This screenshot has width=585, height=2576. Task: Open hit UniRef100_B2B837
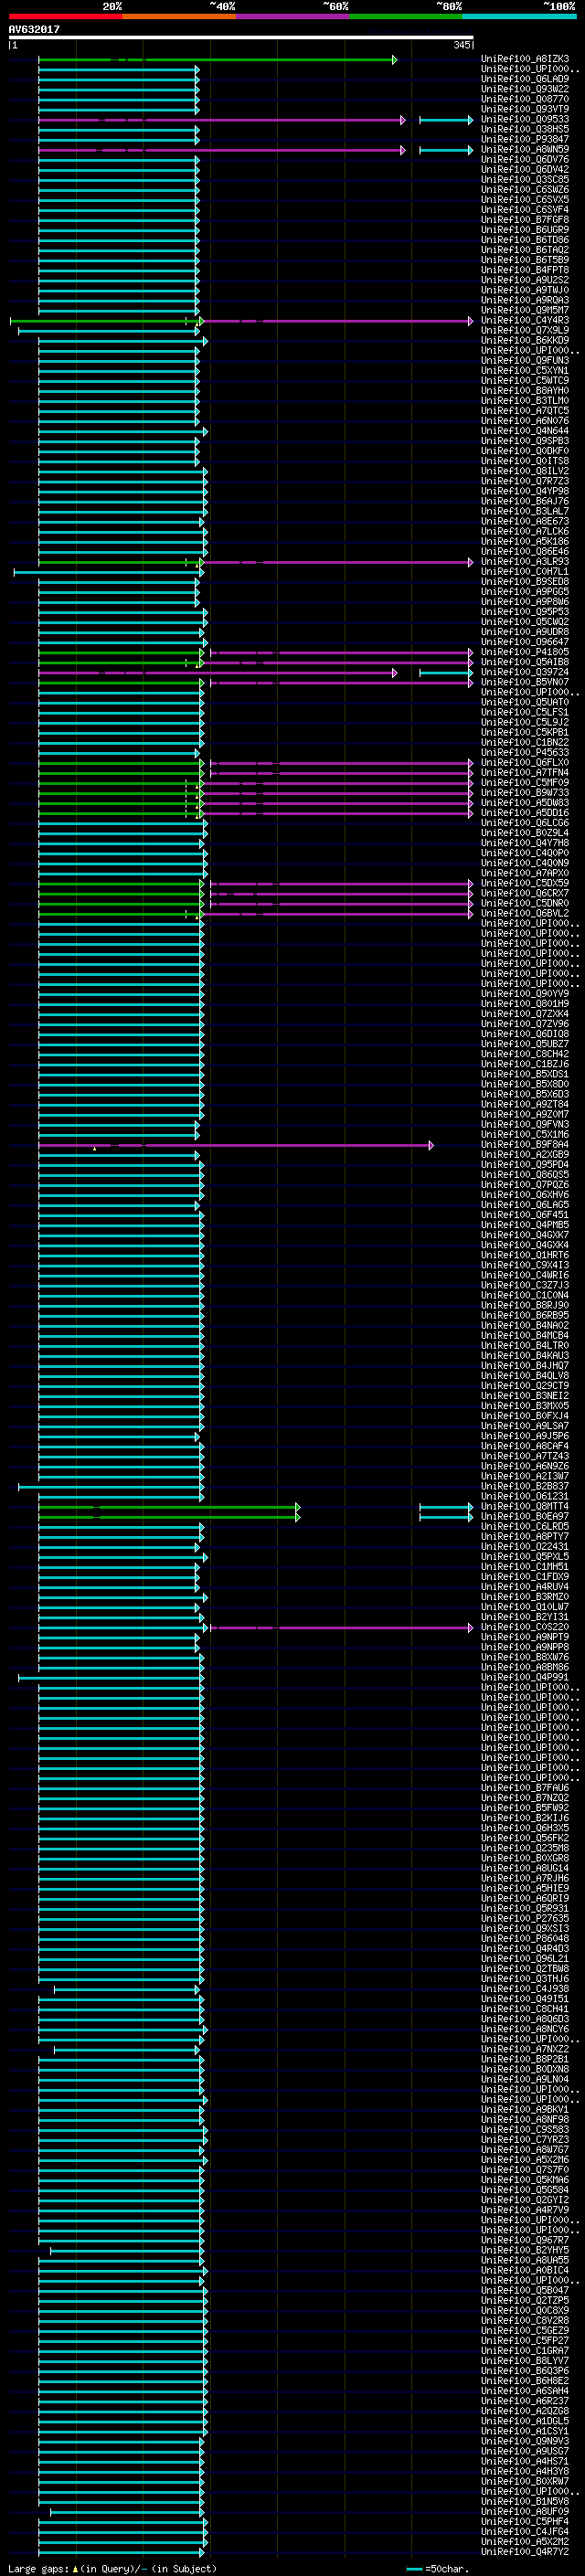(525, 1486)
